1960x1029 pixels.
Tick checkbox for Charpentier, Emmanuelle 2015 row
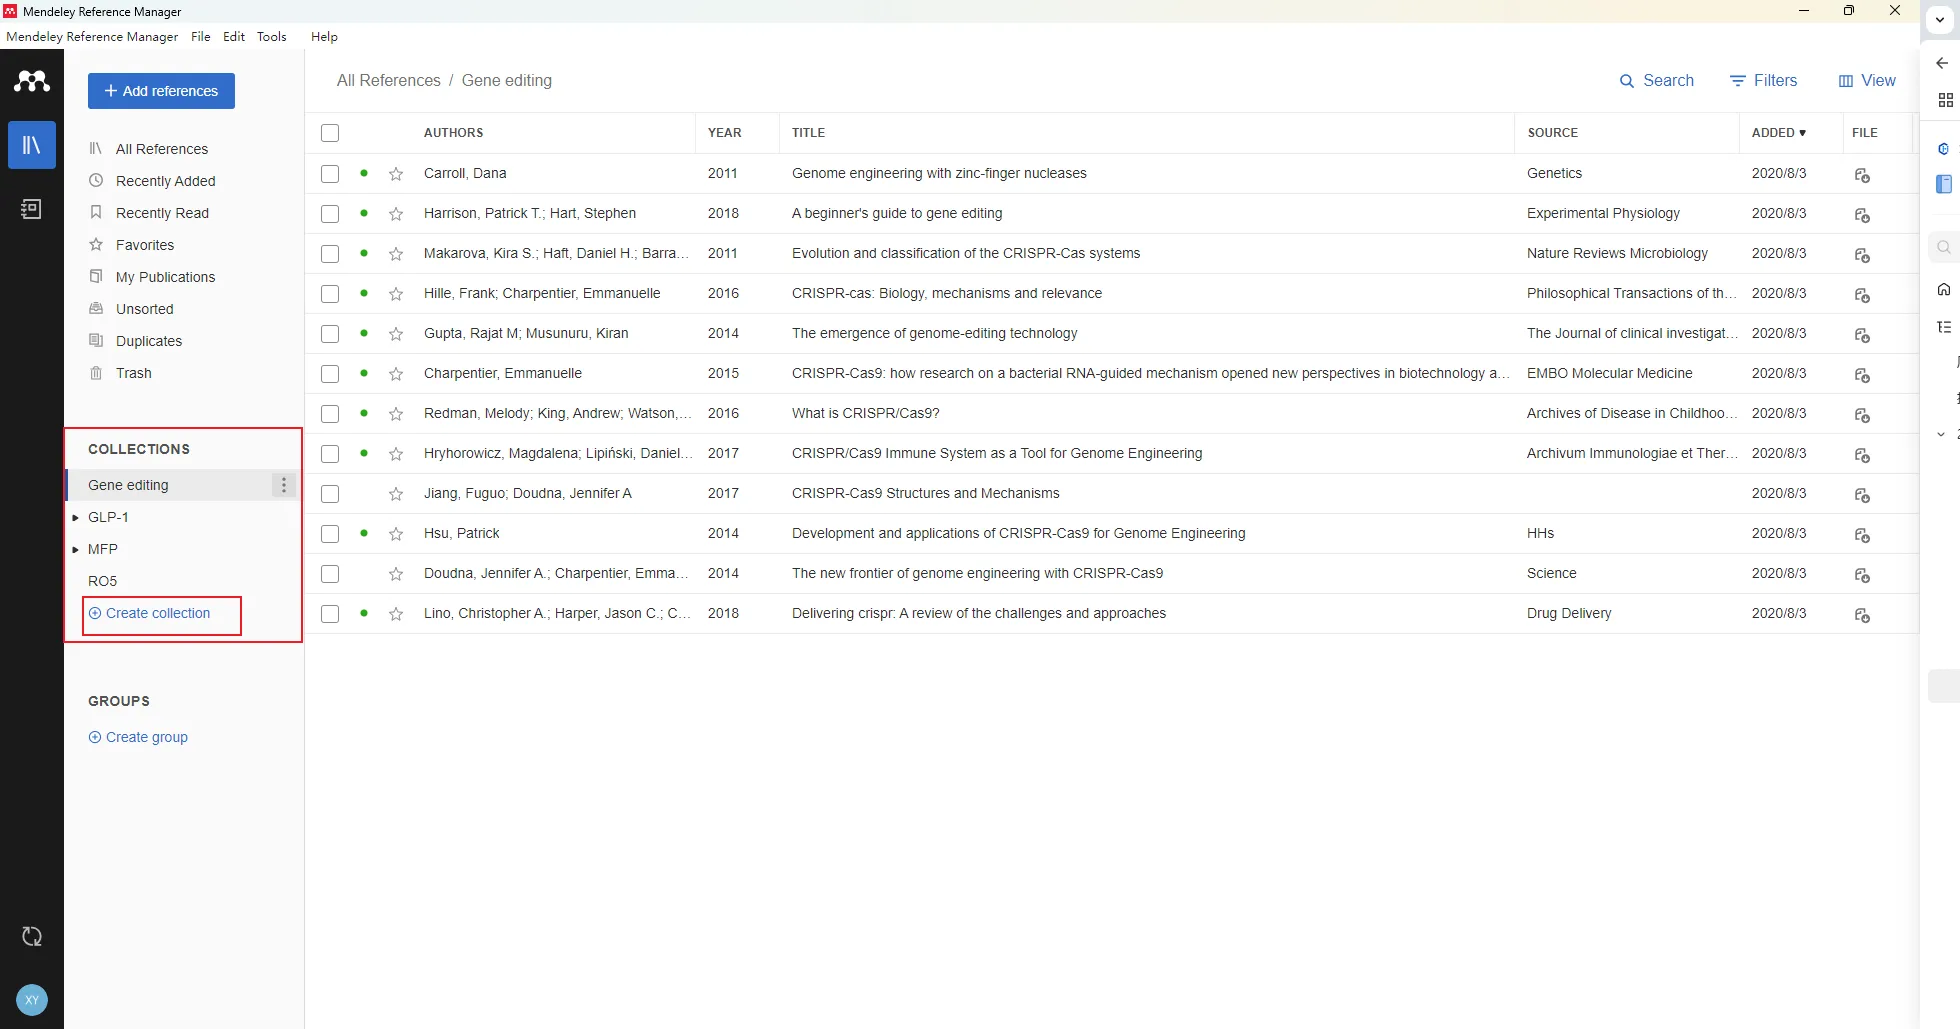pyautogui.click(x=330, y=374)
